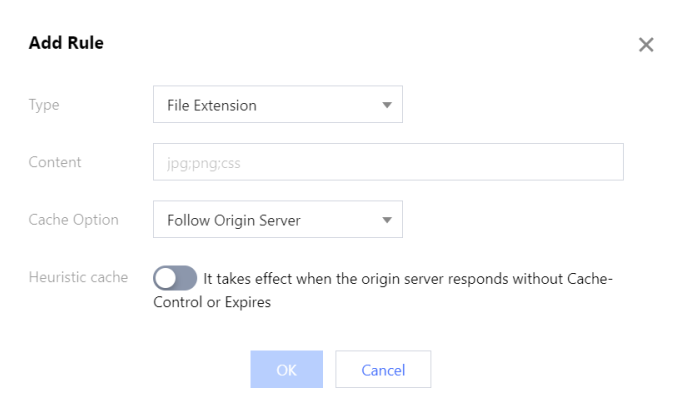Viewport: 682px width, 417px height.
Task: Expand the Cache Option dropdown
Action: tap(277, 219)
